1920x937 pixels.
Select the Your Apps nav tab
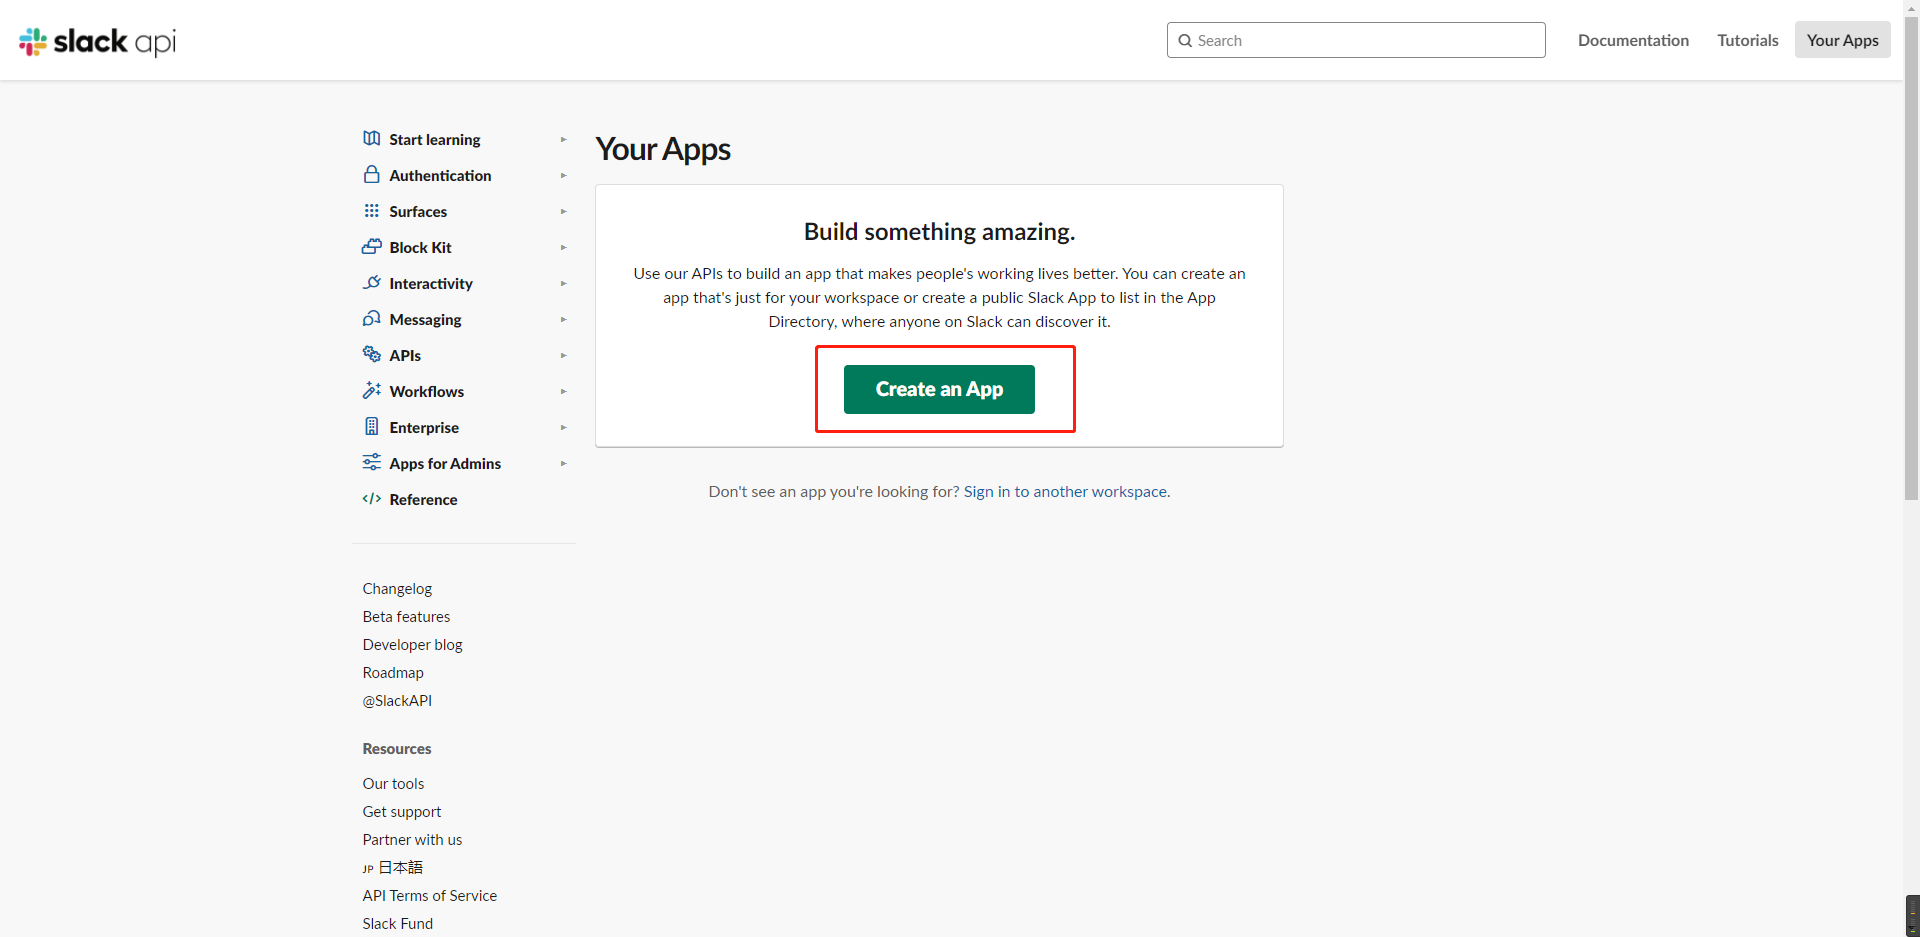(x=1843, y=40)
